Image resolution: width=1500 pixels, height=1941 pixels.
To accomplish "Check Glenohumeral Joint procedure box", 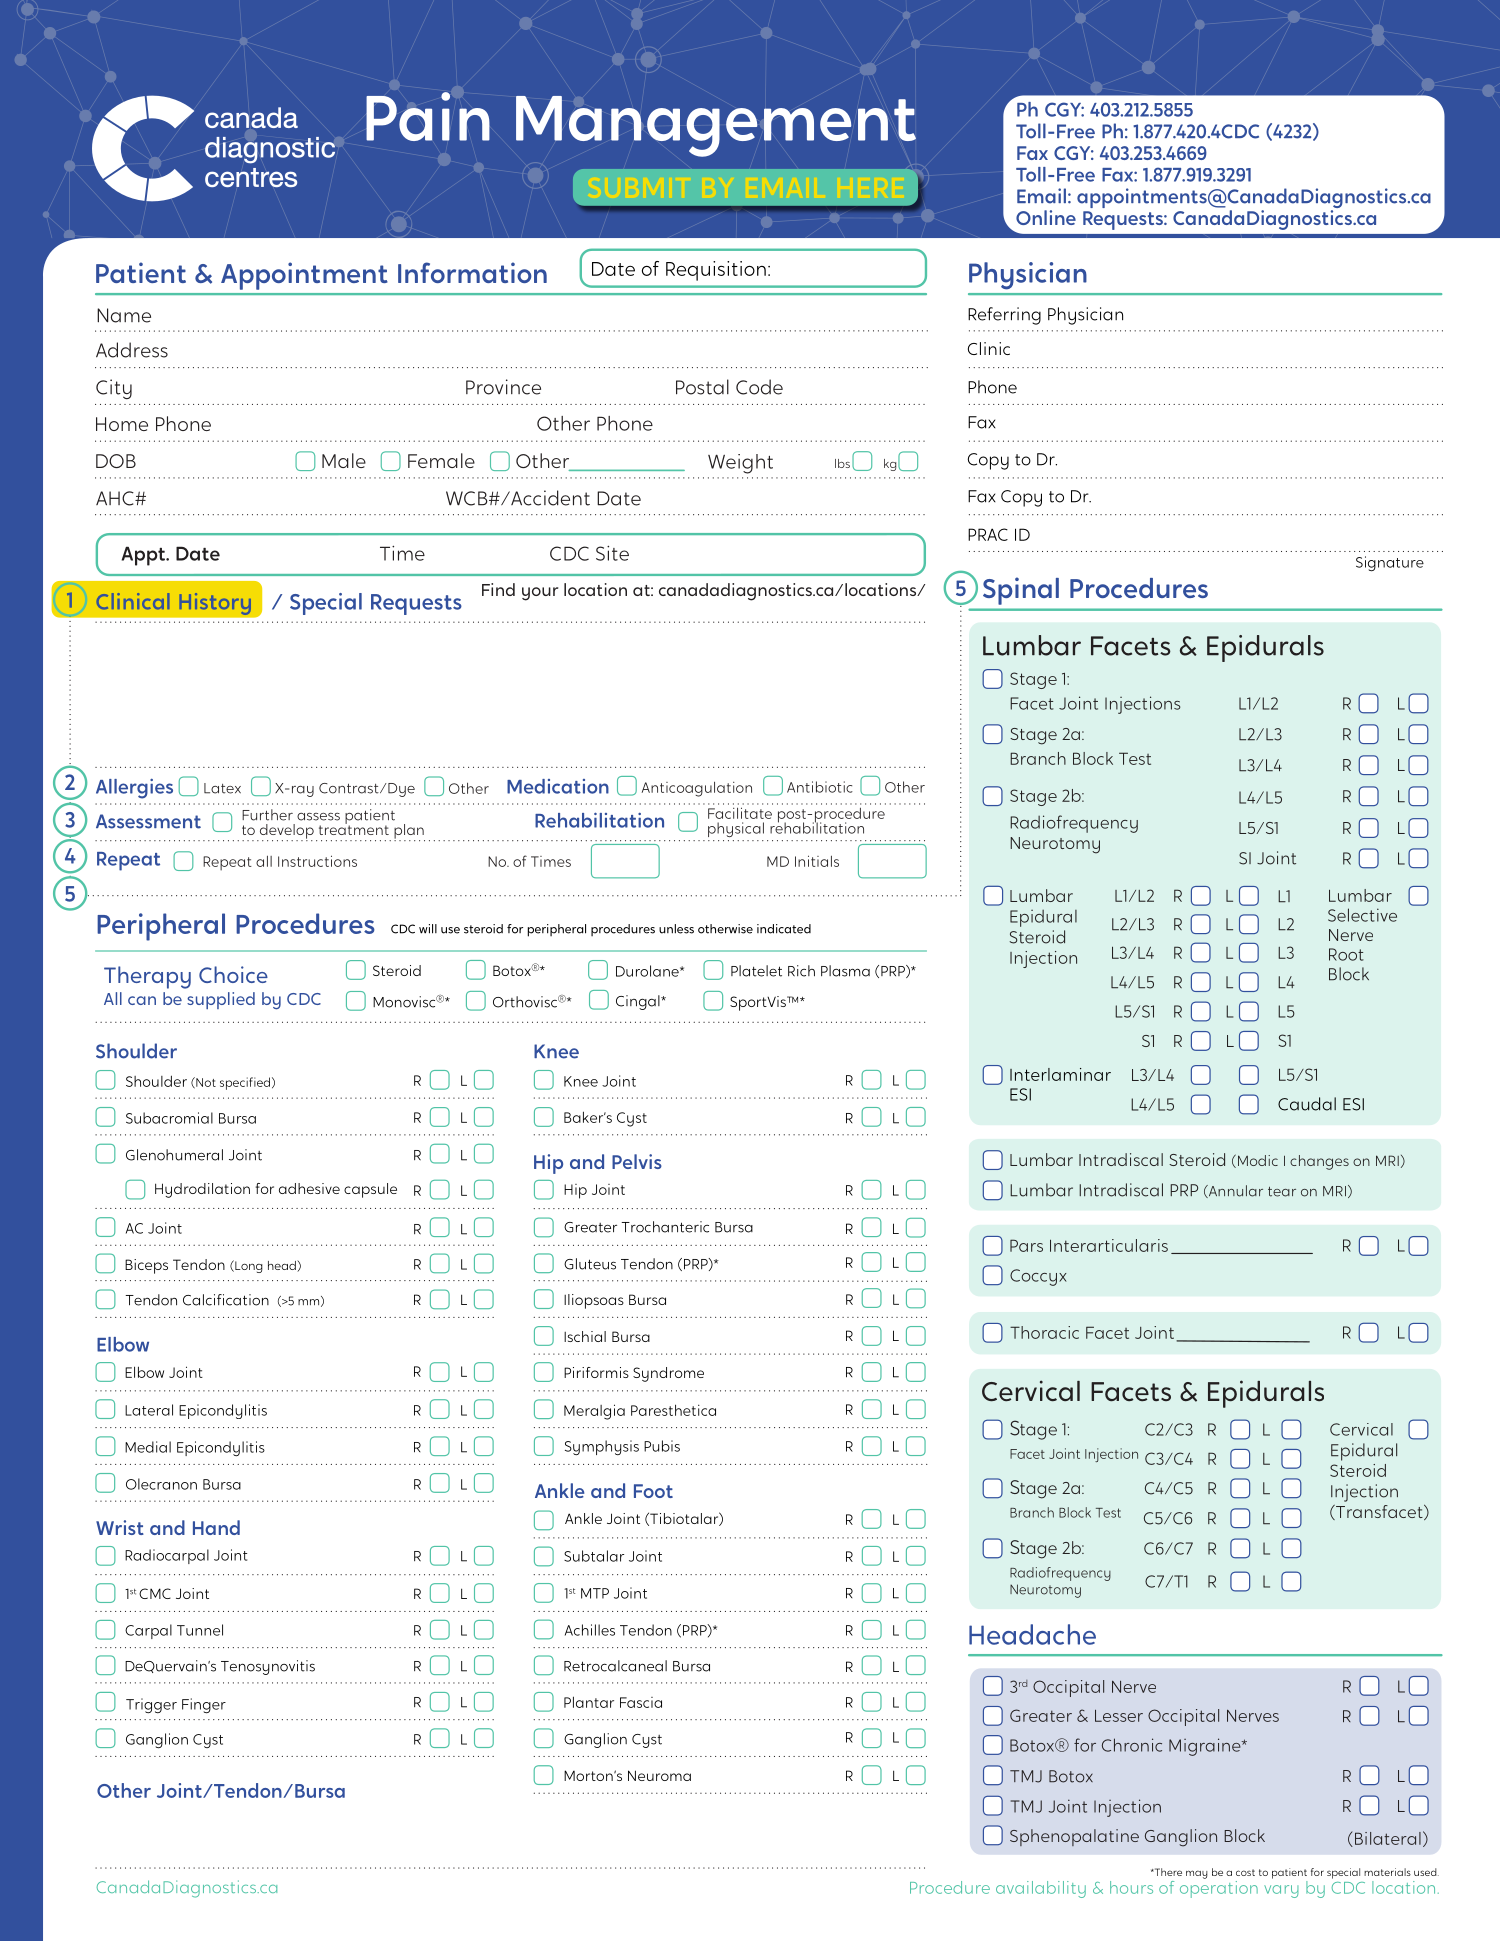I will pyautogui.click(x=106, y=1154).
